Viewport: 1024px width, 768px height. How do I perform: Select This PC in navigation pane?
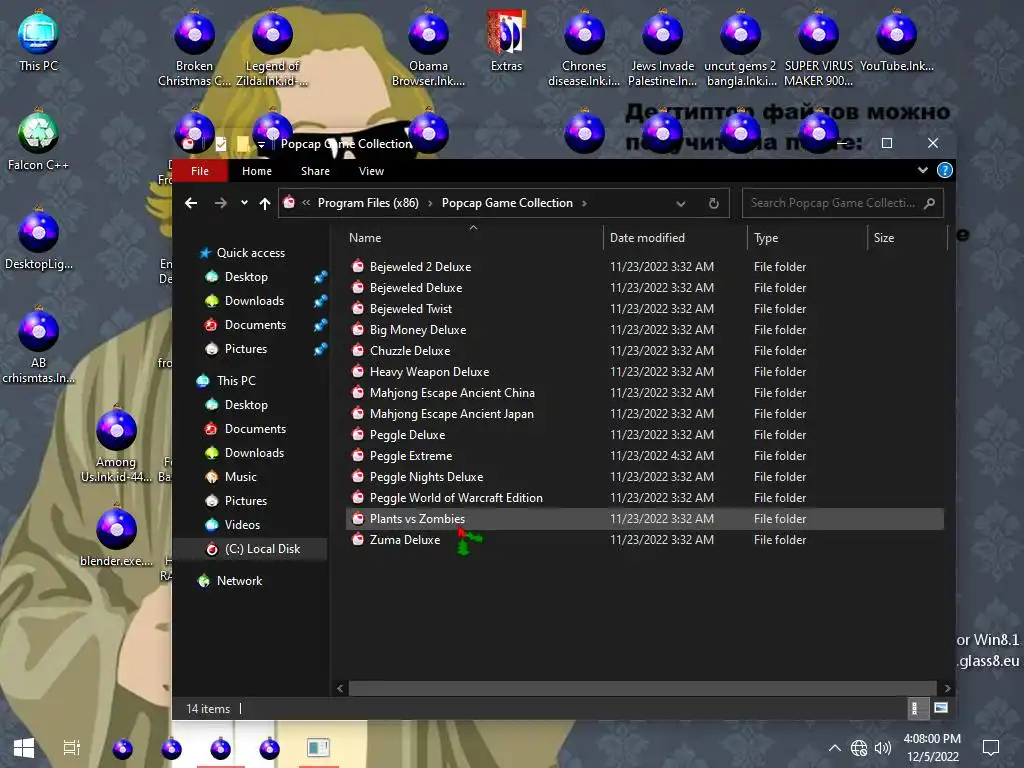coord(236,381)
